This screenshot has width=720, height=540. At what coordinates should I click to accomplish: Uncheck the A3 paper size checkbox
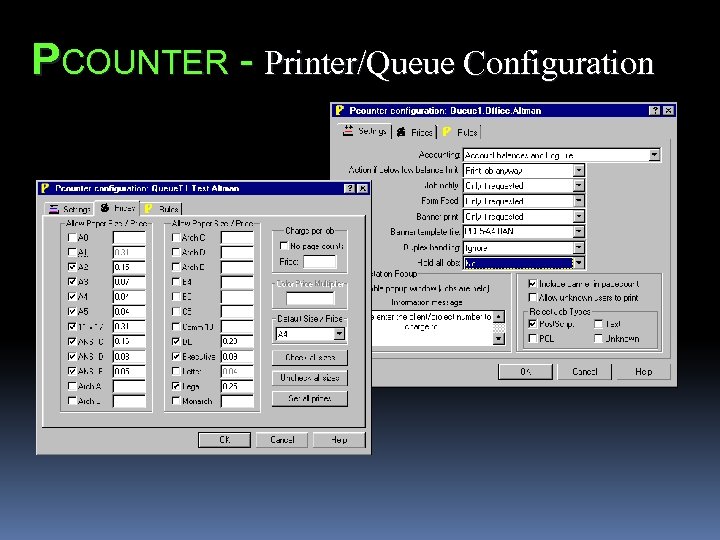72,281
